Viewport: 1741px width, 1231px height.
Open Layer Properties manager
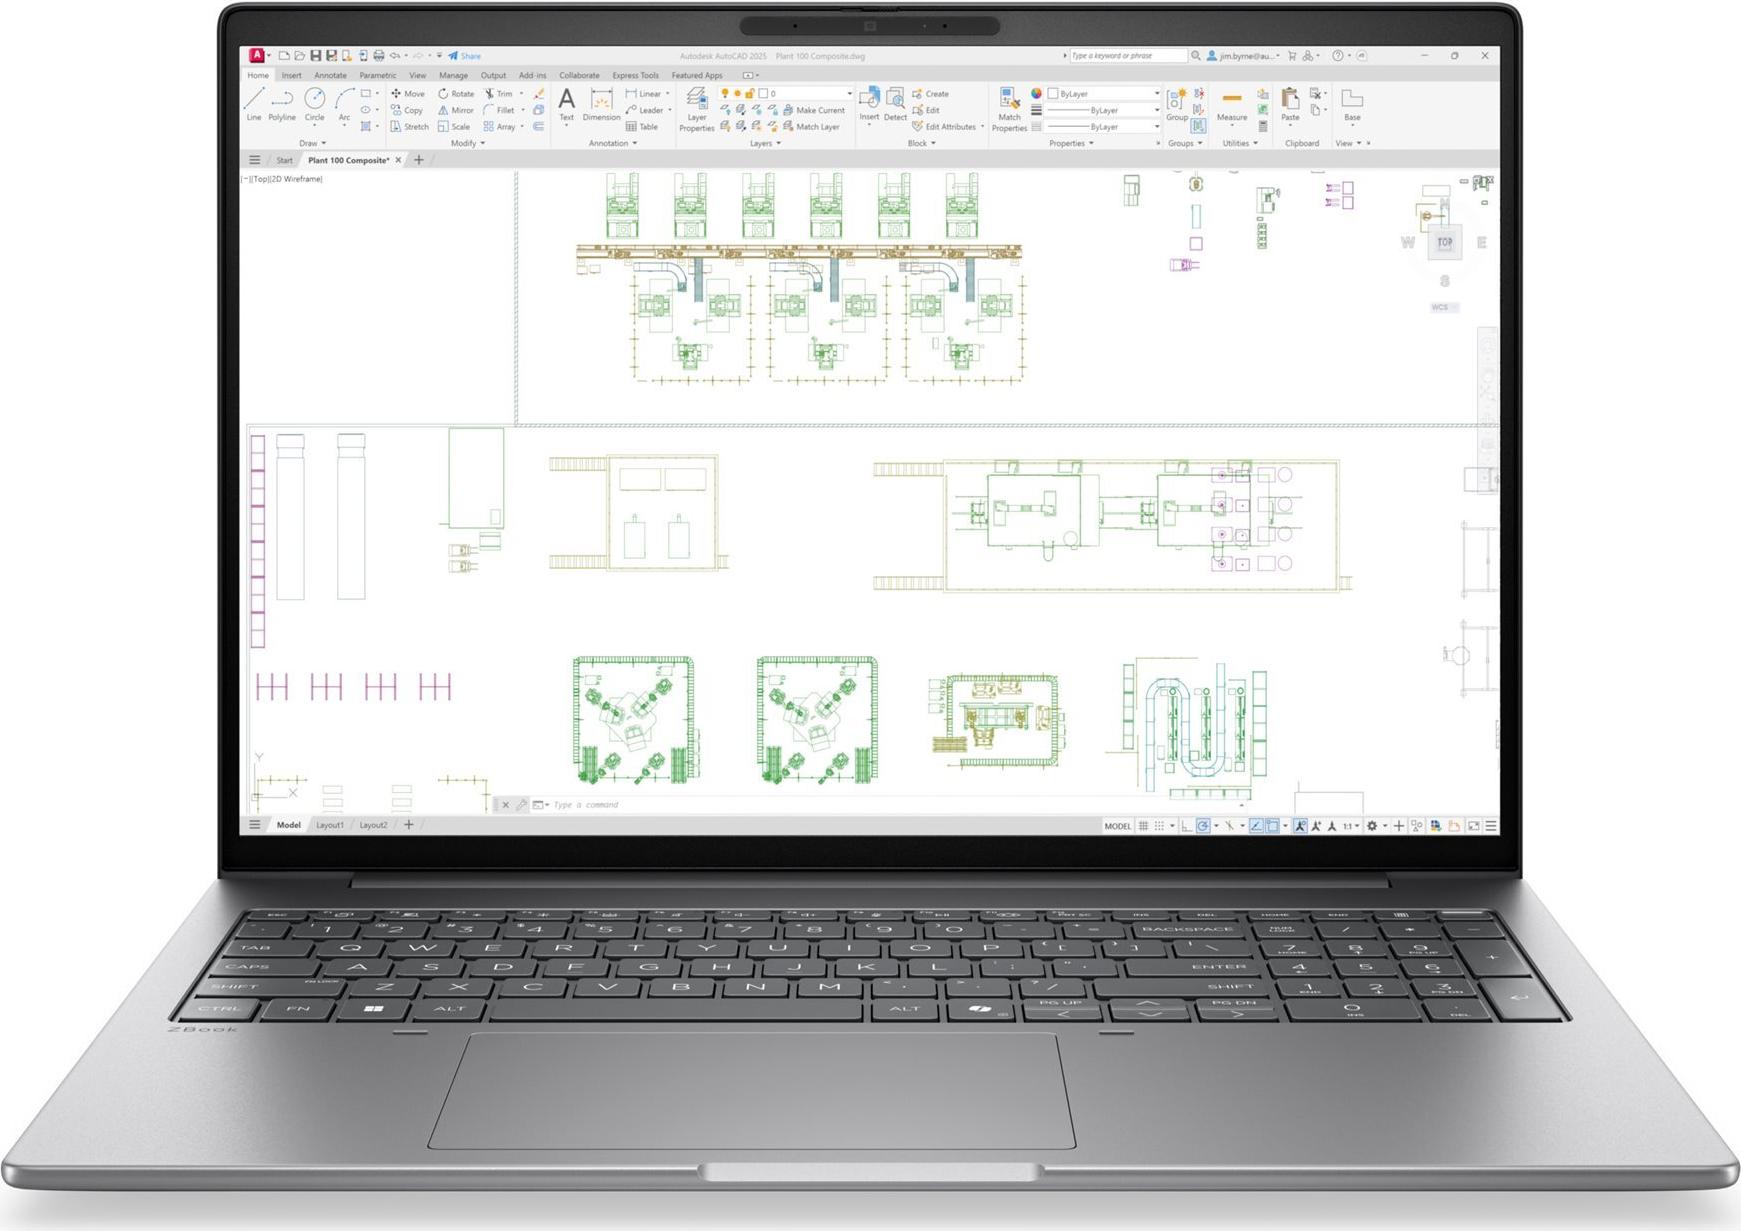[697, 109]
